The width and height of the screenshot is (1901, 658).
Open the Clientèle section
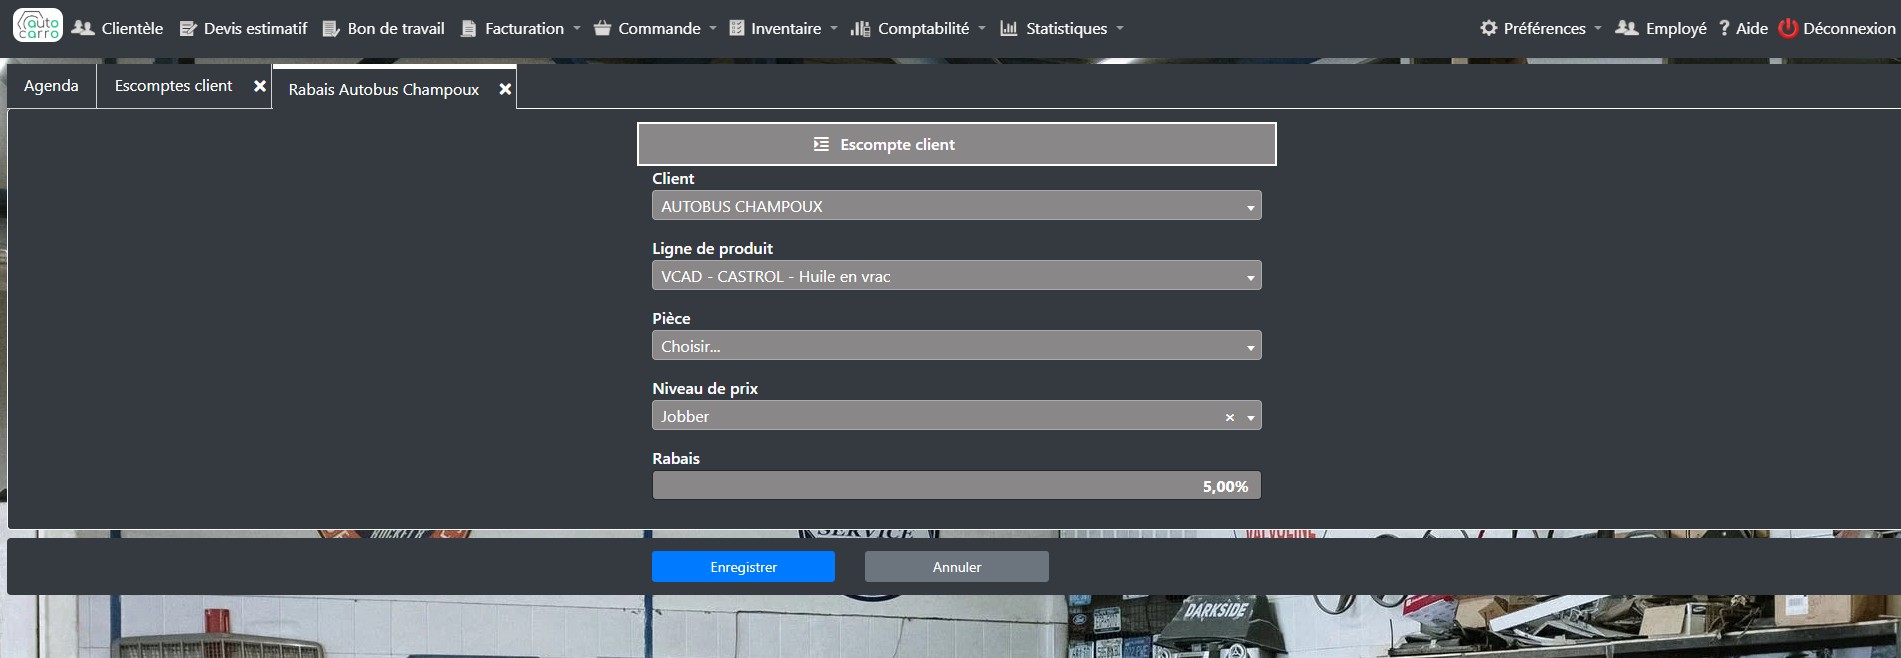(x=118, y=28)
